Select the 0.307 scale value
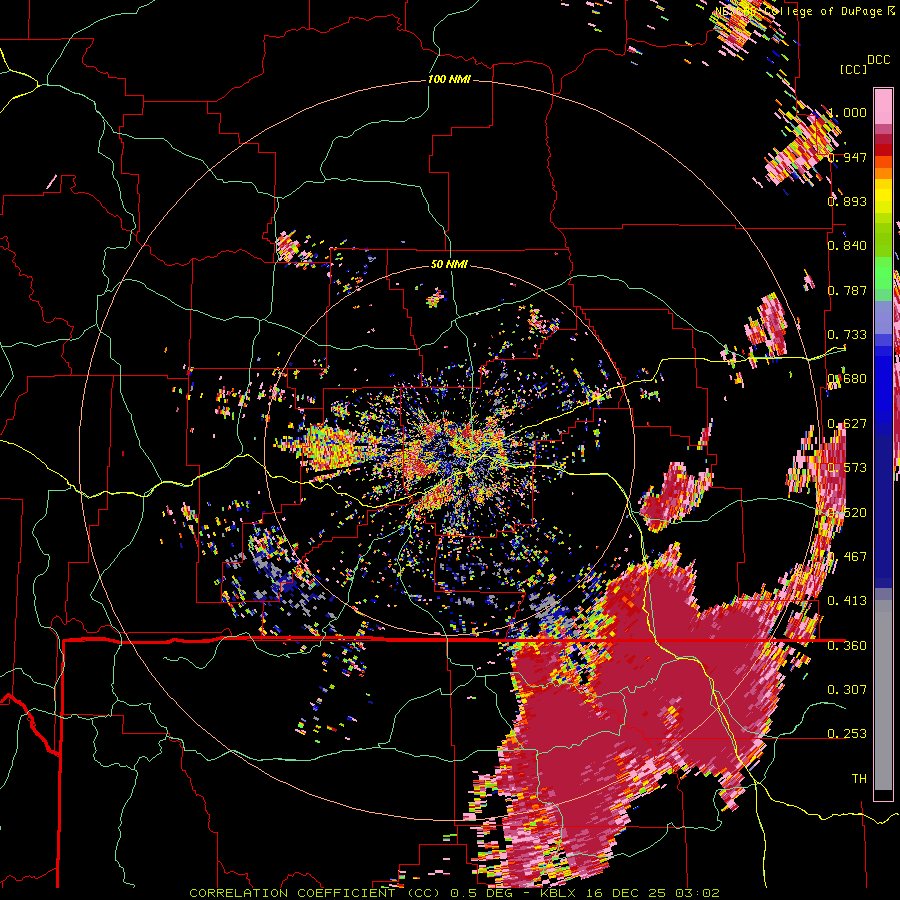The width and height of the screenshot is (900, 900). [x=847, y=689]
